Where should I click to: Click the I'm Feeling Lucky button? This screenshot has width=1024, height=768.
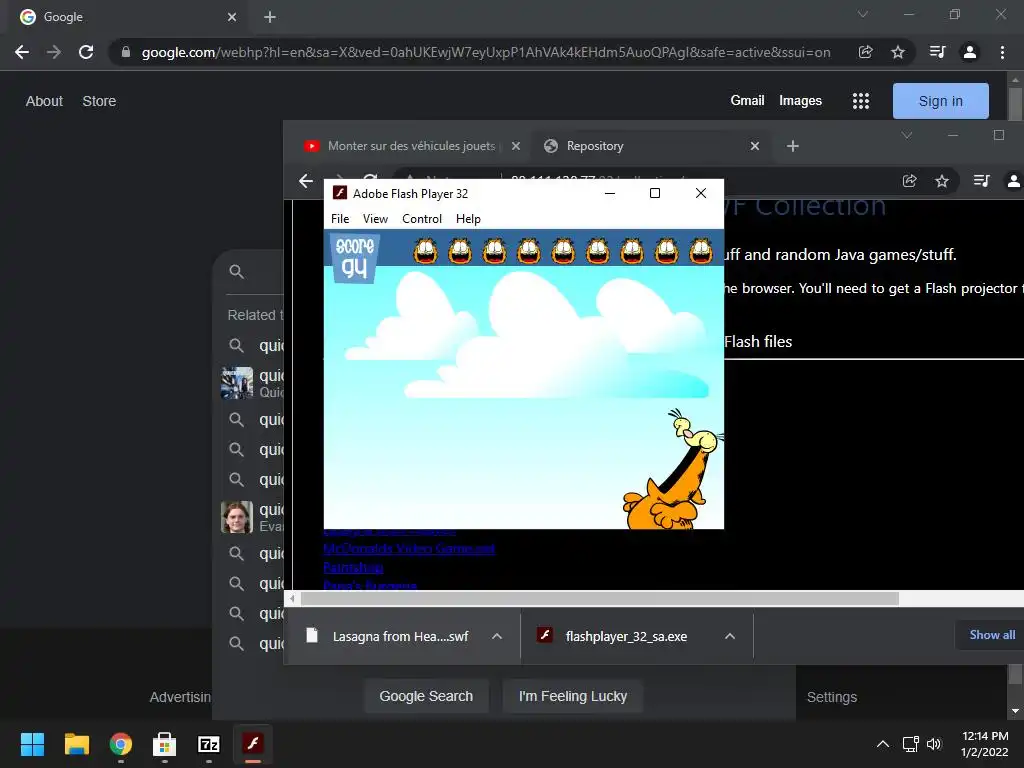[x=573, y=696]
